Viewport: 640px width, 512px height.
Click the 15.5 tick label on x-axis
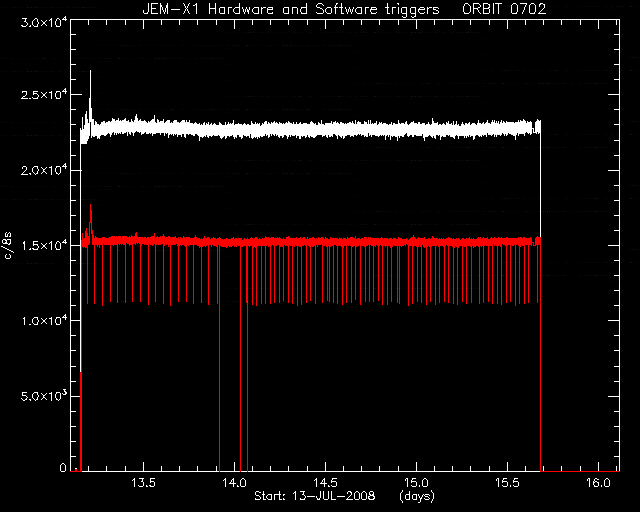point(507,483)
